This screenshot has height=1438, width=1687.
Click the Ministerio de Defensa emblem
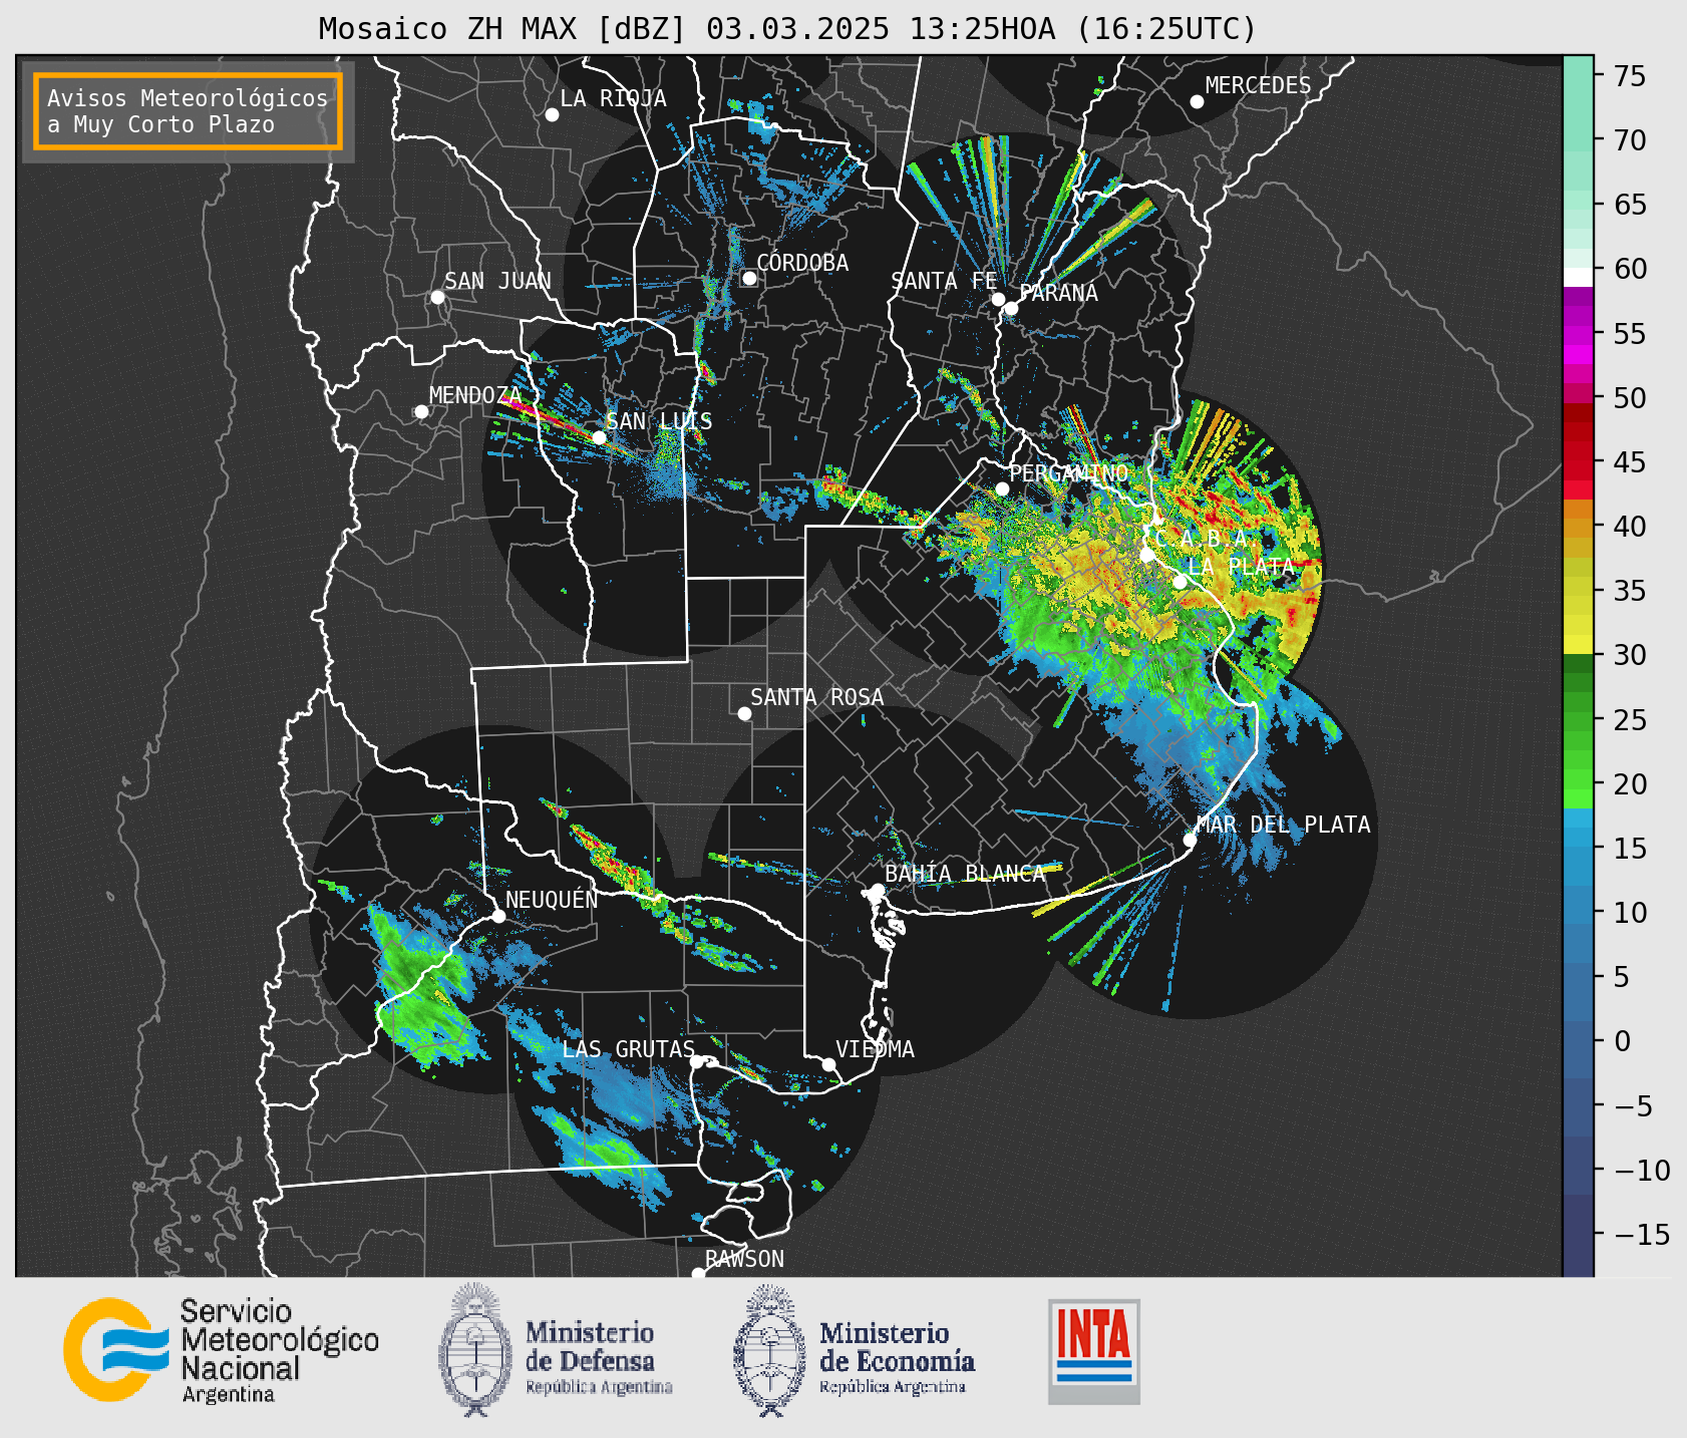click(475, 1350)
